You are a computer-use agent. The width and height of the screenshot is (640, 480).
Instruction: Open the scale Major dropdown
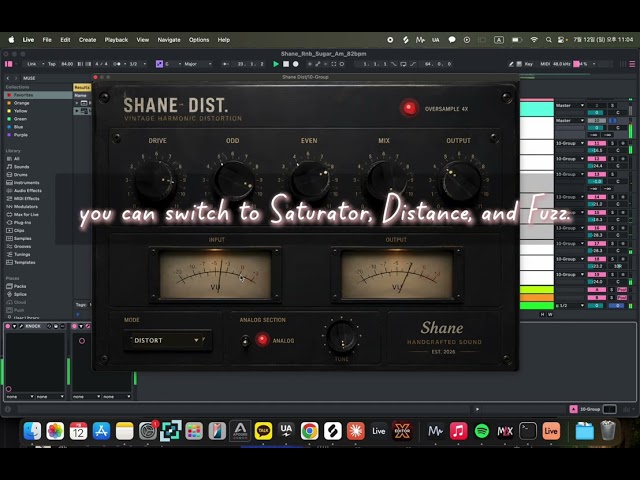tap(198, 64)
